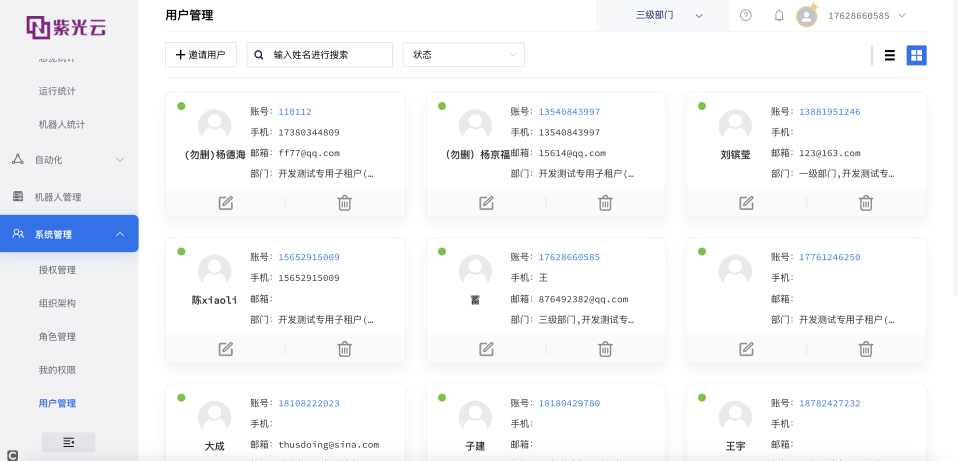958x461 pixels.
Task: Click the user avatar in header
Action: (x=806, y=16)
